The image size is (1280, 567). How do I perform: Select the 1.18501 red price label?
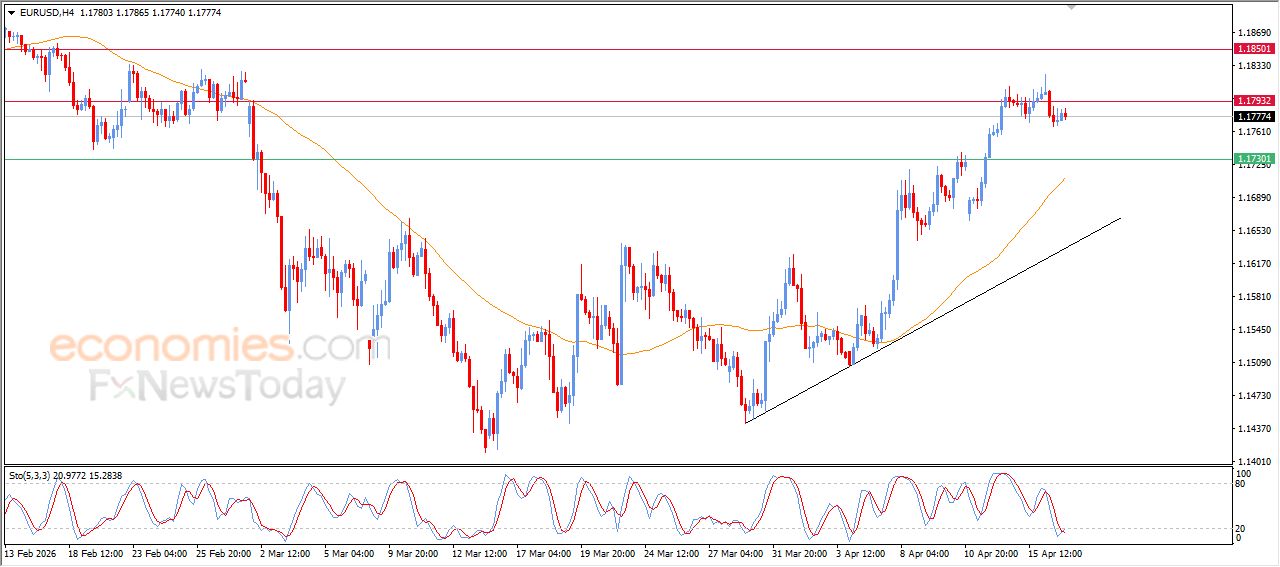click(1254, 49)
